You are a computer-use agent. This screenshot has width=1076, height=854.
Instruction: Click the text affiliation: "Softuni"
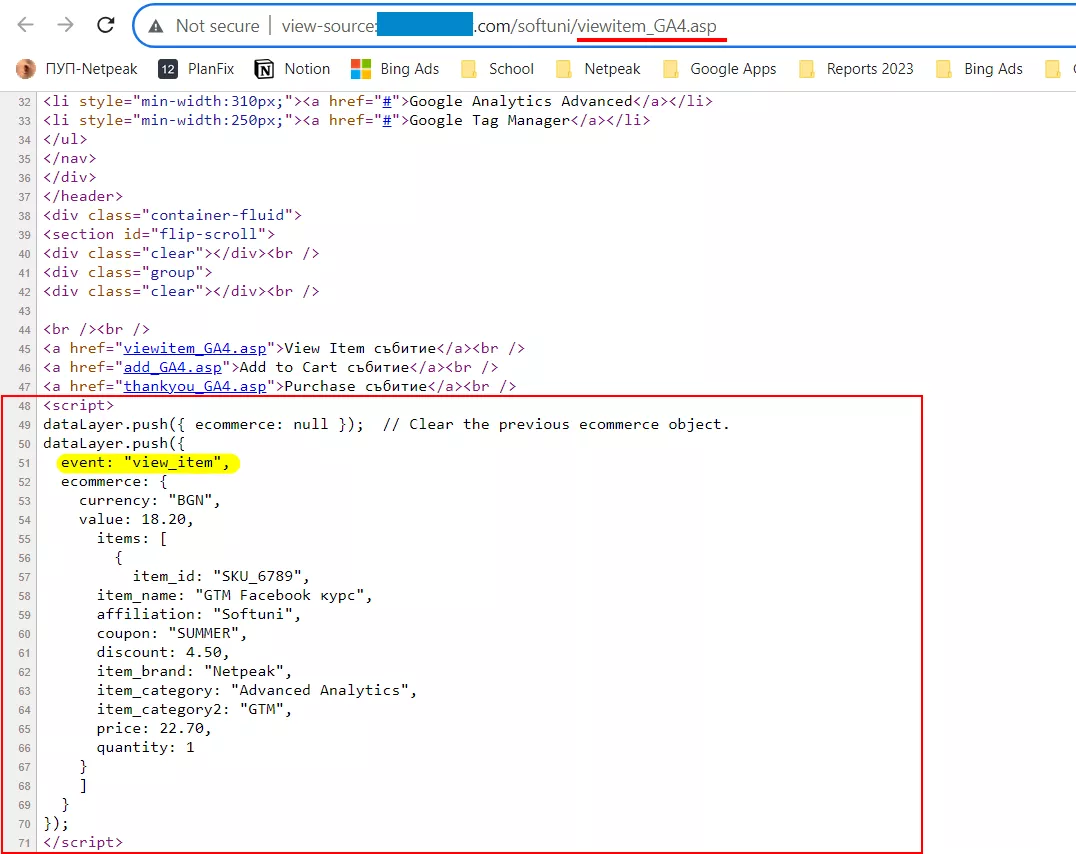coord(198,614)
